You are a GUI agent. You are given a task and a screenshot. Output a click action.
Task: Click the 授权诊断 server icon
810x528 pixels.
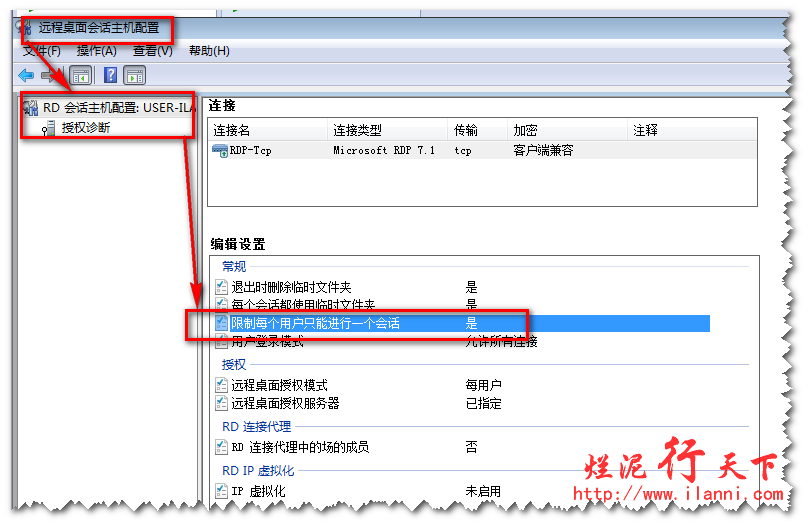[49, 128]
